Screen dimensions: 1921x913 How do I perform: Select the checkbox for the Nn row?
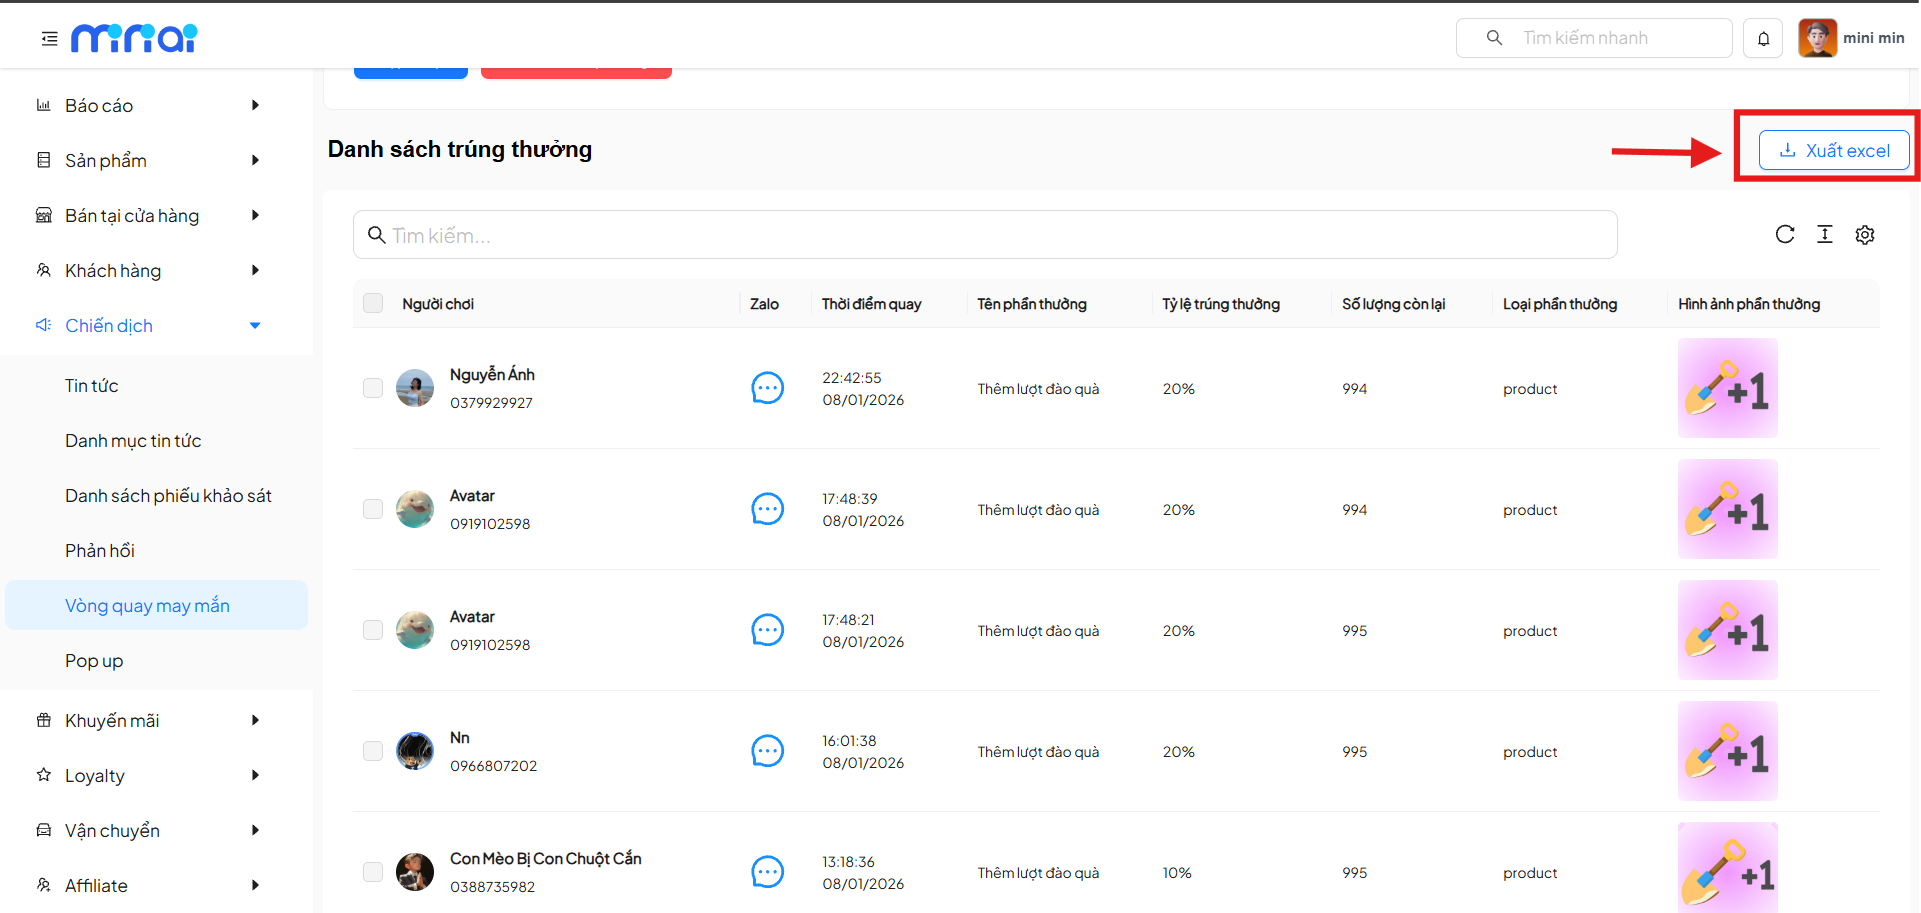coord(373,751)
